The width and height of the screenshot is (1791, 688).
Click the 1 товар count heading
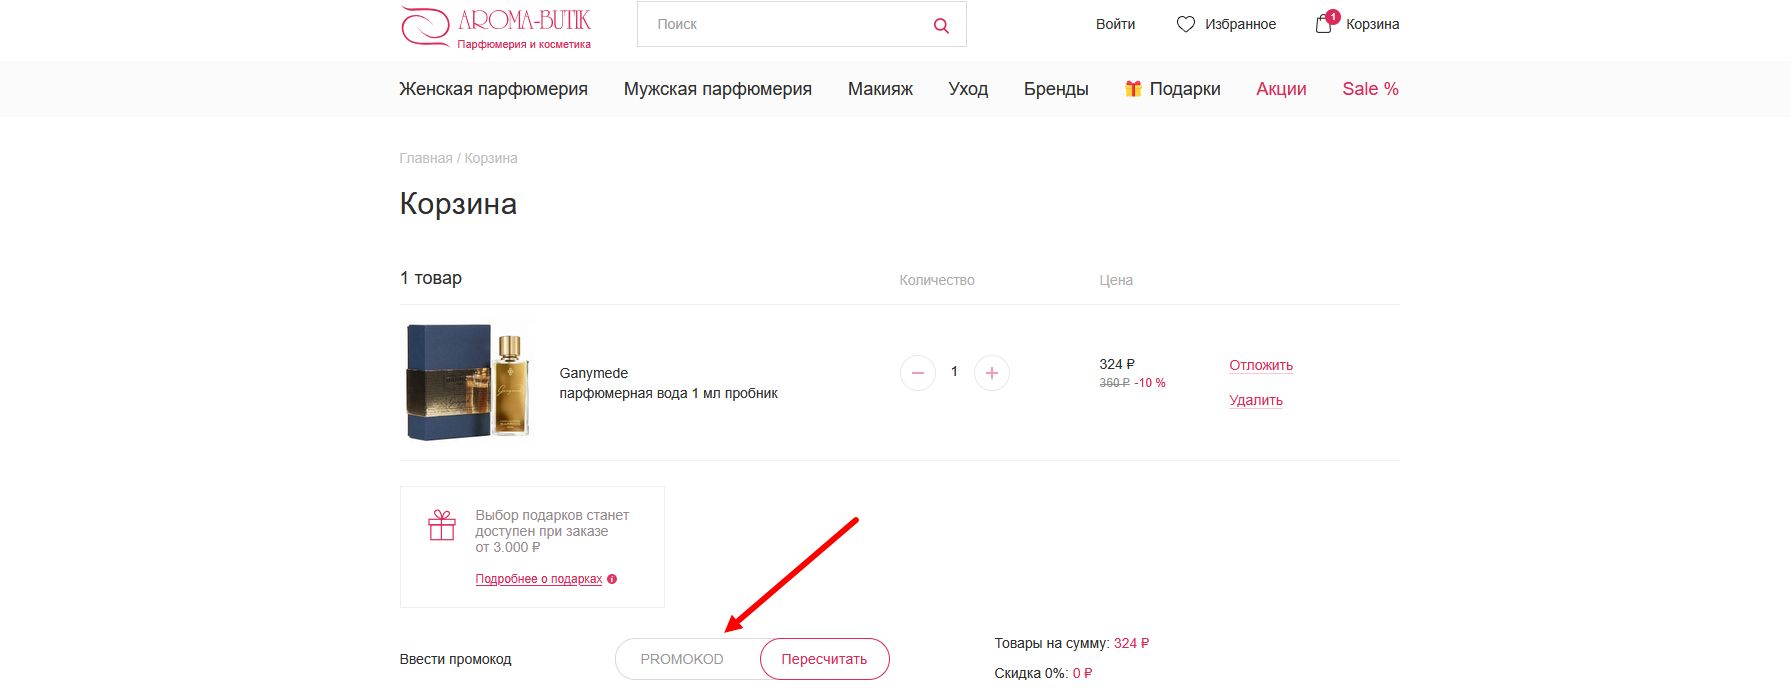(431, 278)
